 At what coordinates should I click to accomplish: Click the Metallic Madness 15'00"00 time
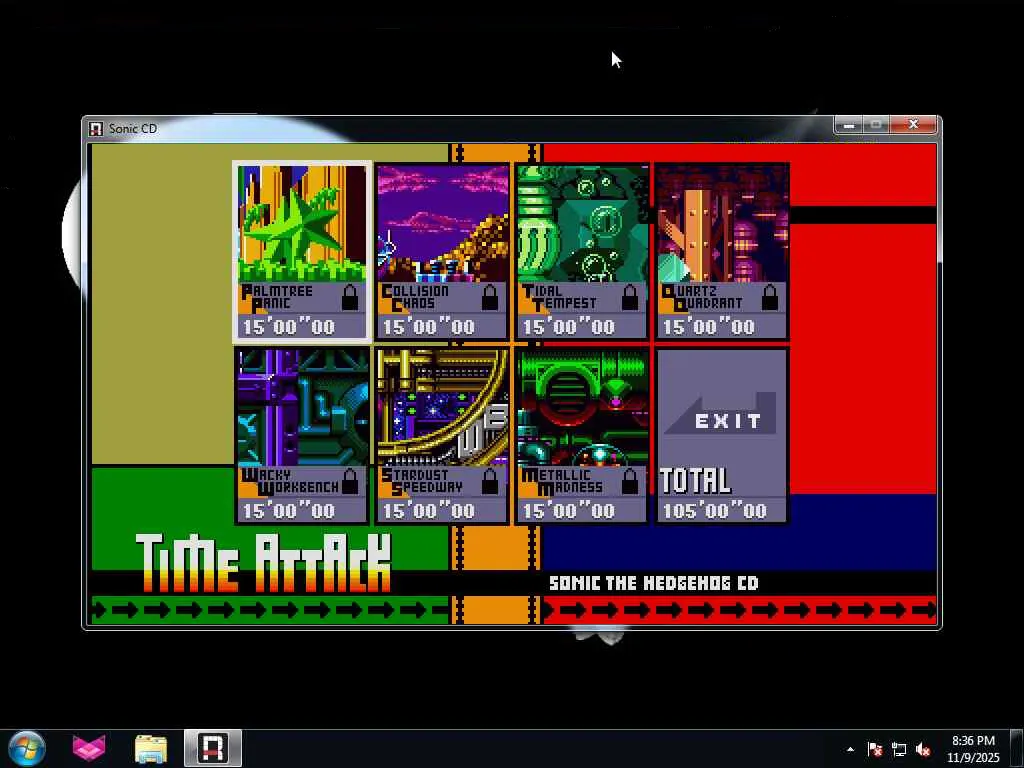[x=569, y=511]
